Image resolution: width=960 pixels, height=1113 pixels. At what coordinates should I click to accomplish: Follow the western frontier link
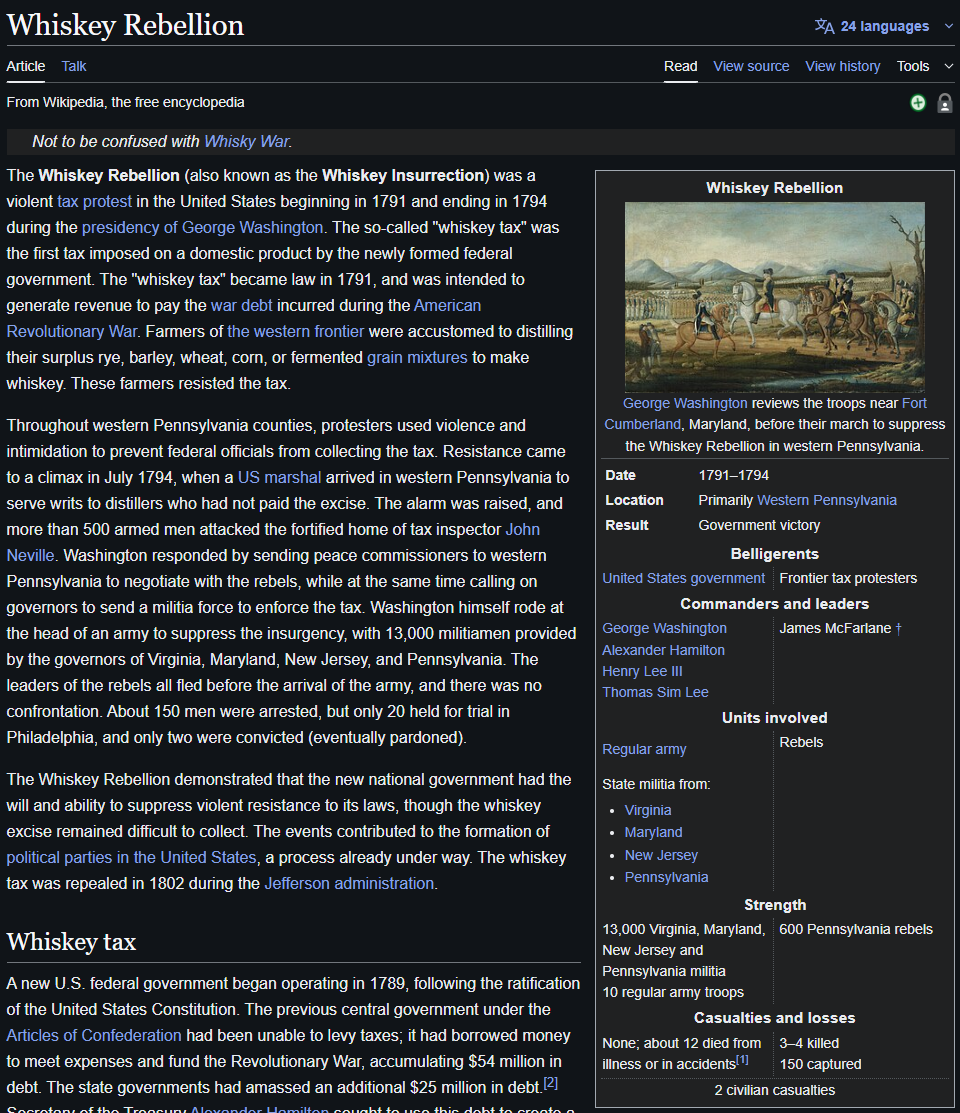point(295,331)
